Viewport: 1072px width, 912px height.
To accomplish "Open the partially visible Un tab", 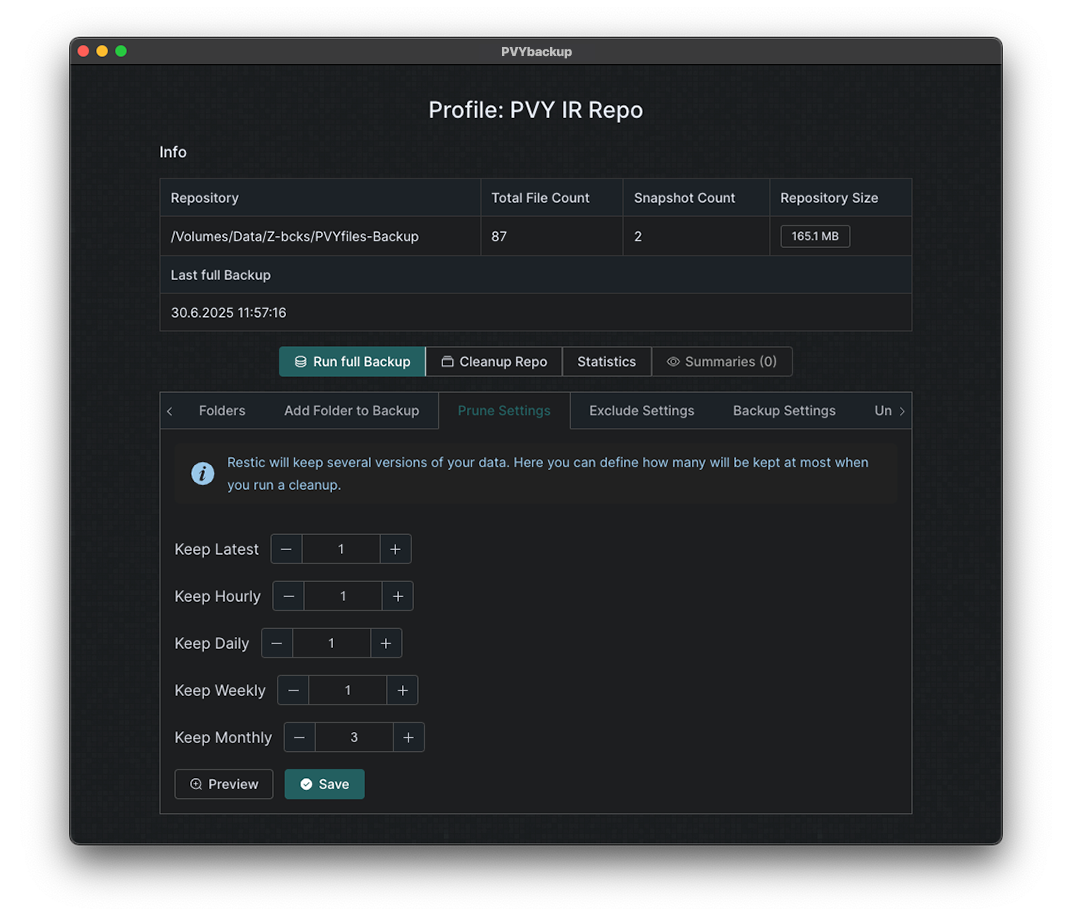I will point(883,411).
